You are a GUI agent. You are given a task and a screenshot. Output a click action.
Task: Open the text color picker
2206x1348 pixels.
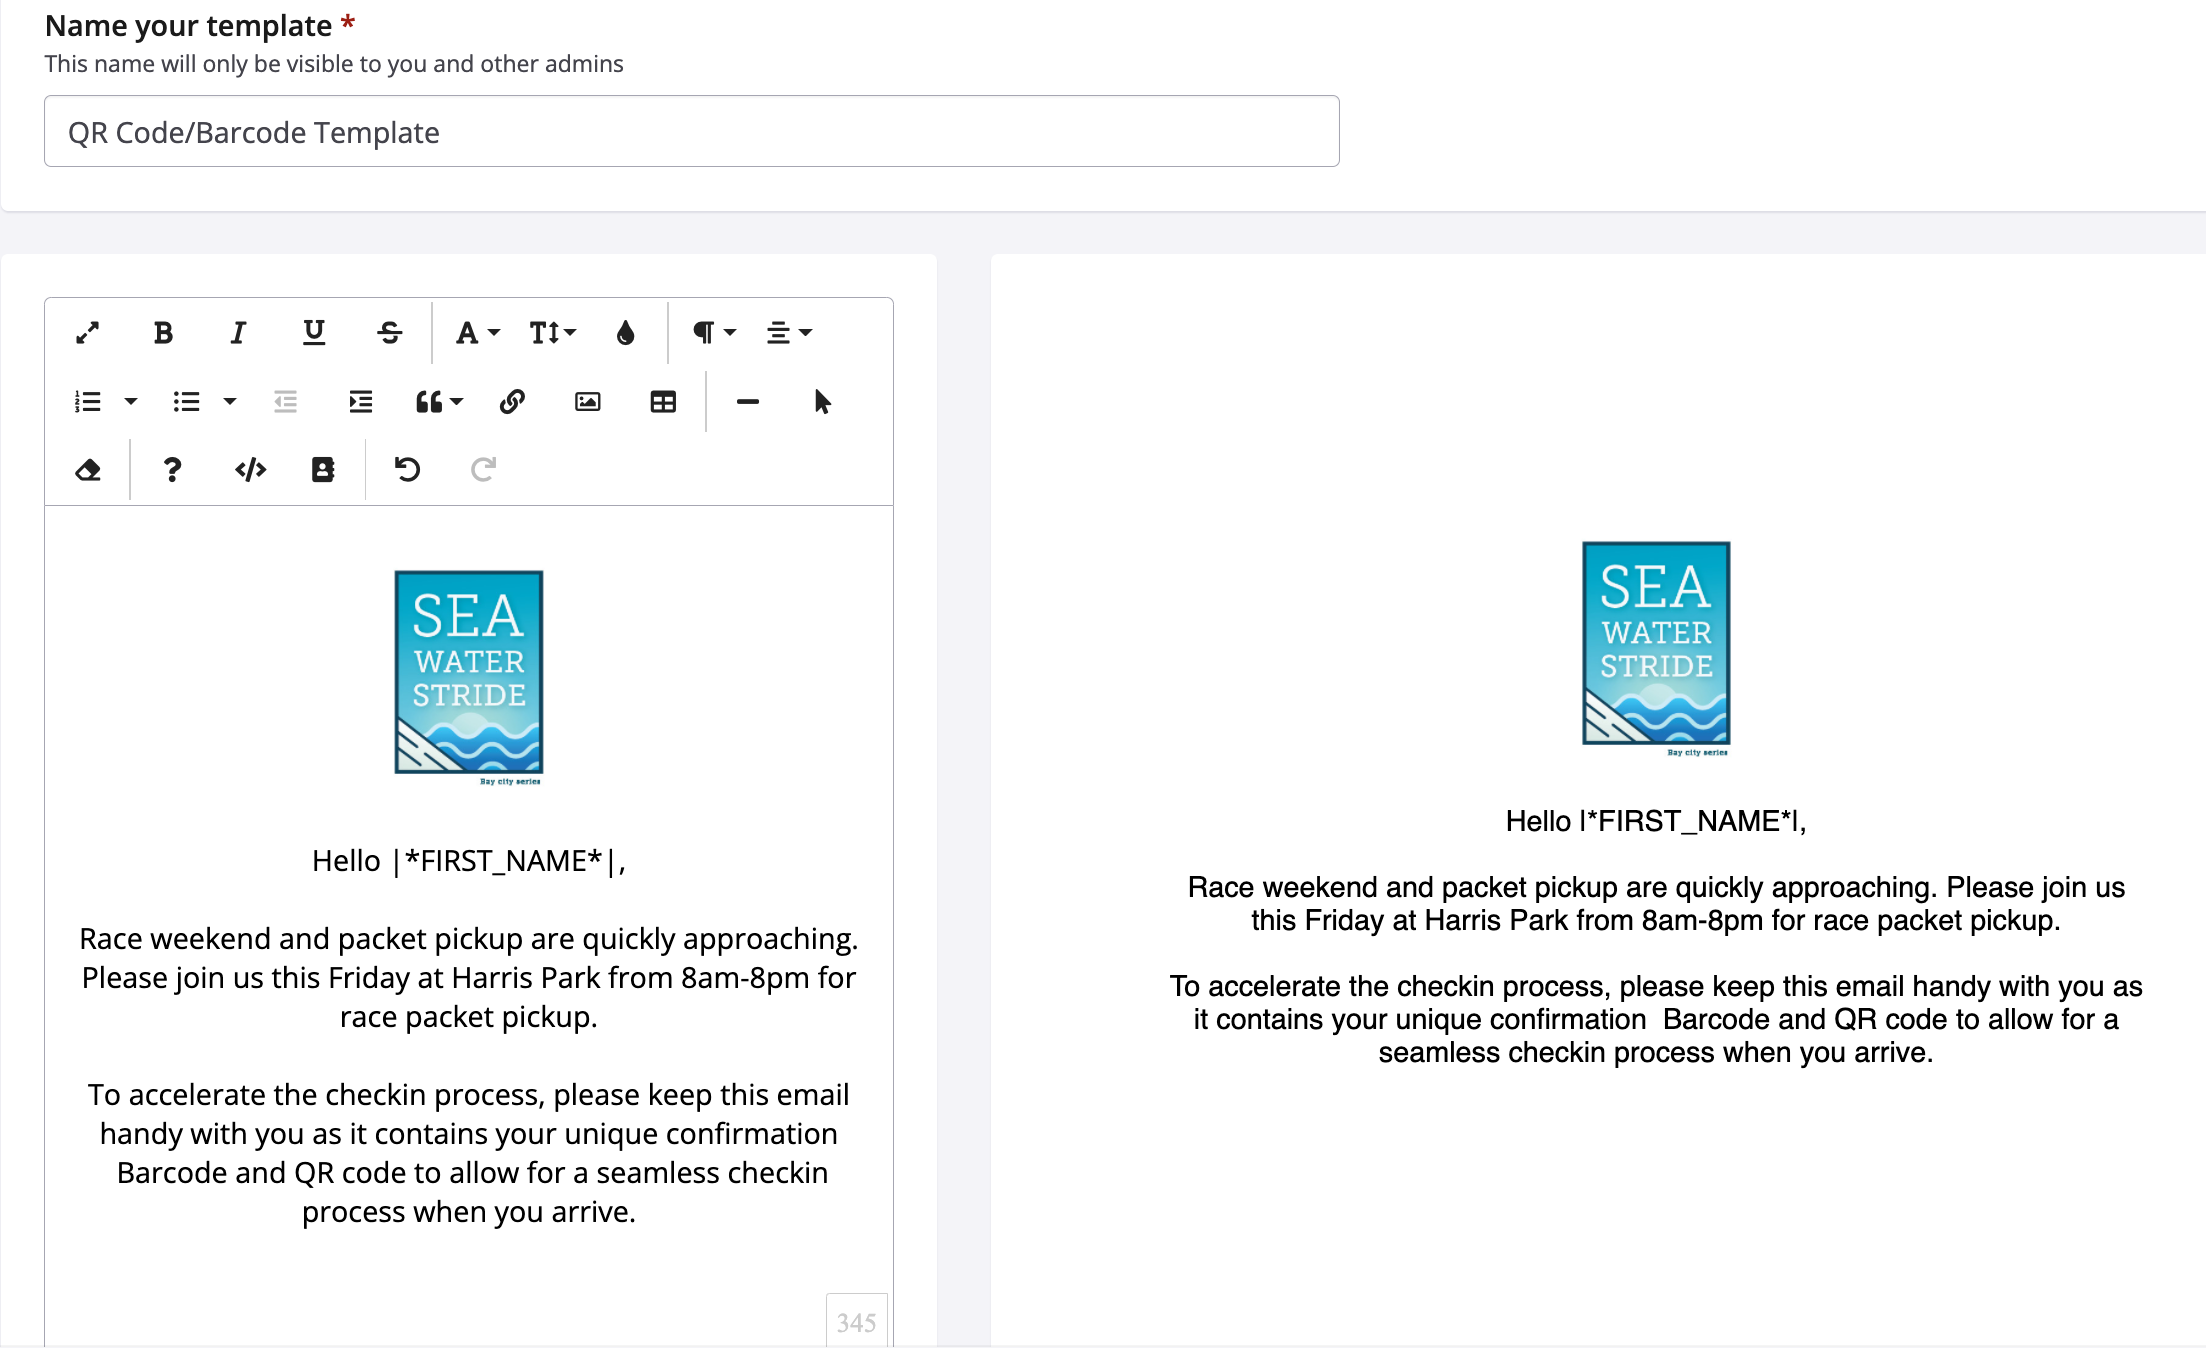tap(626, 332)
